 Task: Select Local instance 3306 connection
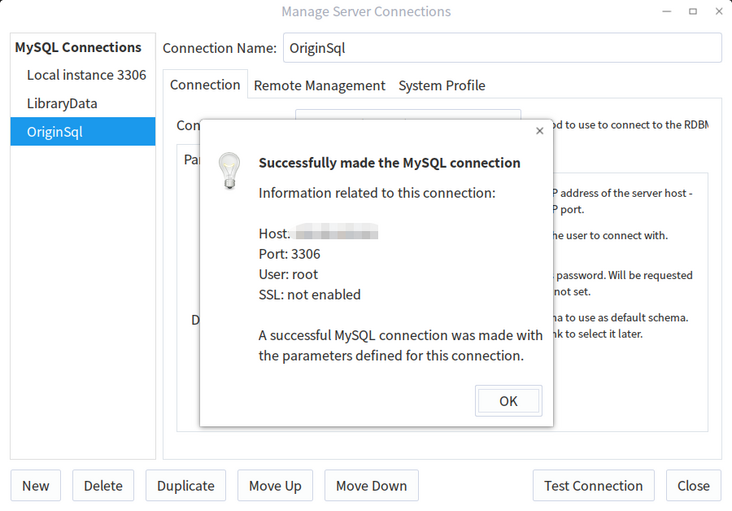86,75
